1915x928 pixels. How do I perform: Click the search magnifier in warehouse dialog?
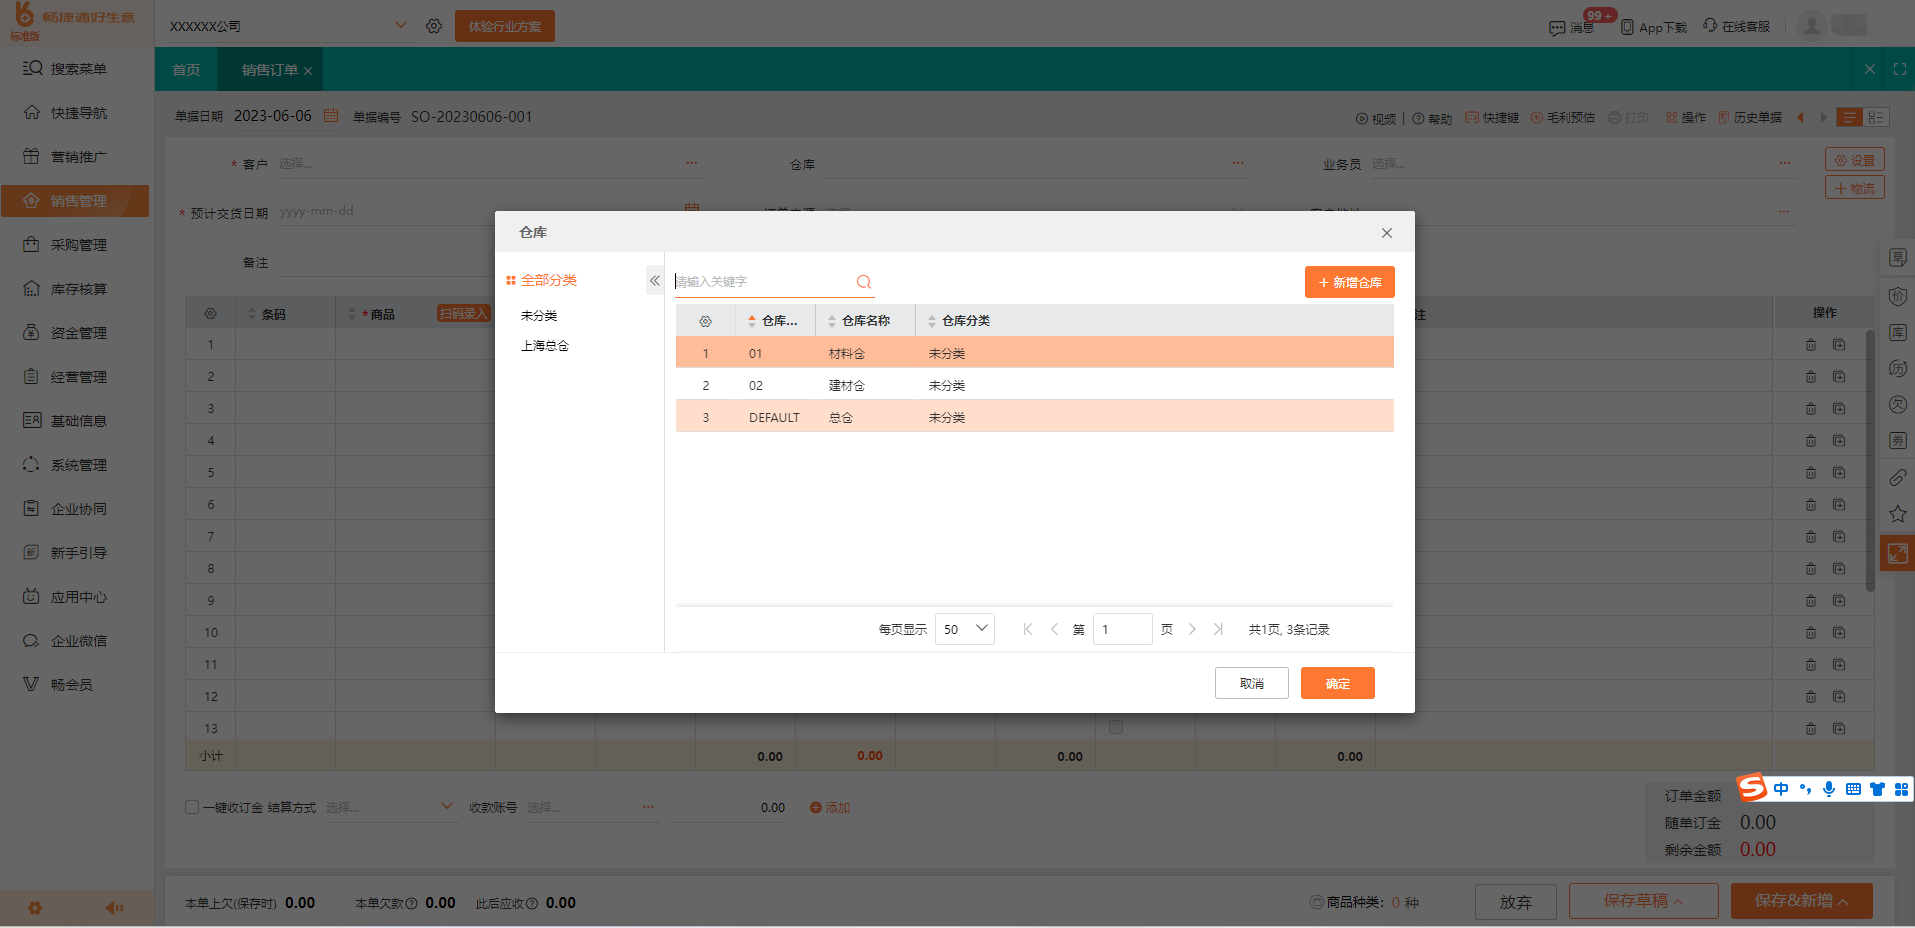coord(862,282)
